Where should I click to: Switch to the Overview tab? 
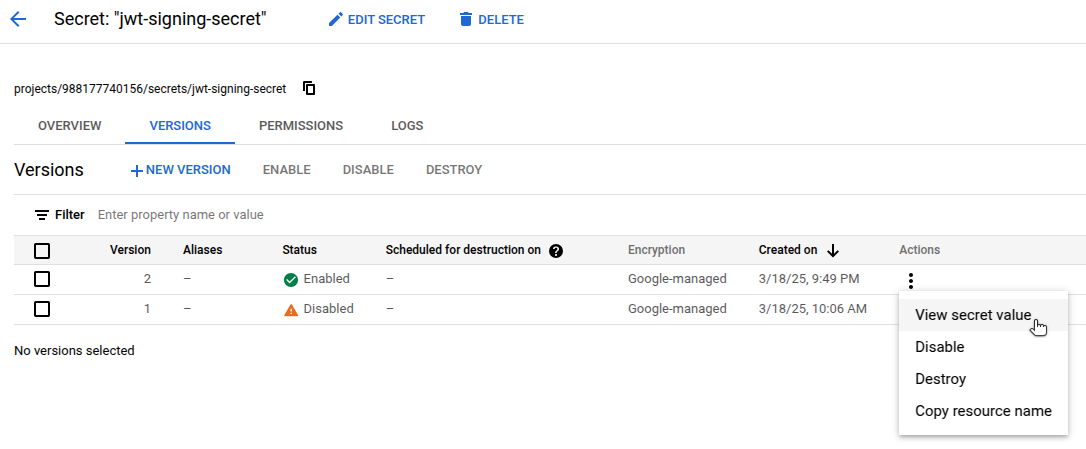(x=69, y=126)
